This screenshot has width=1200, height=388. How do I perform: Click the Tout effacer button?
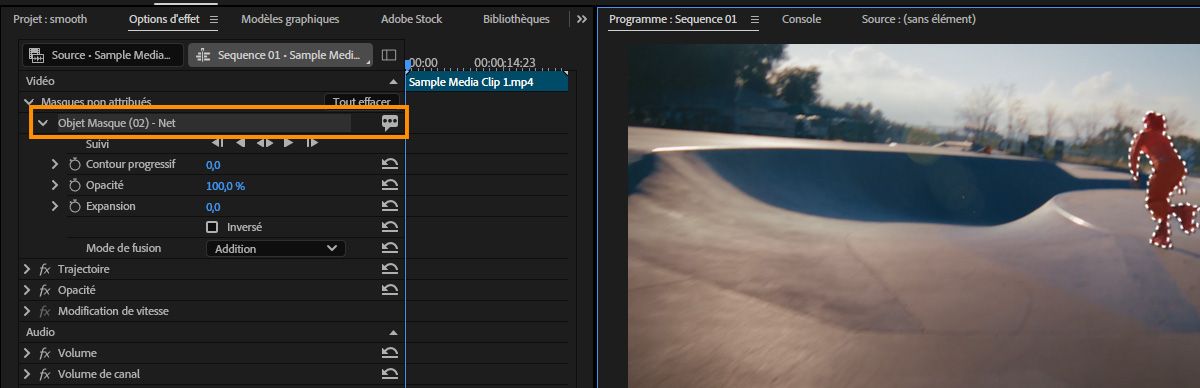click(362, 102)
